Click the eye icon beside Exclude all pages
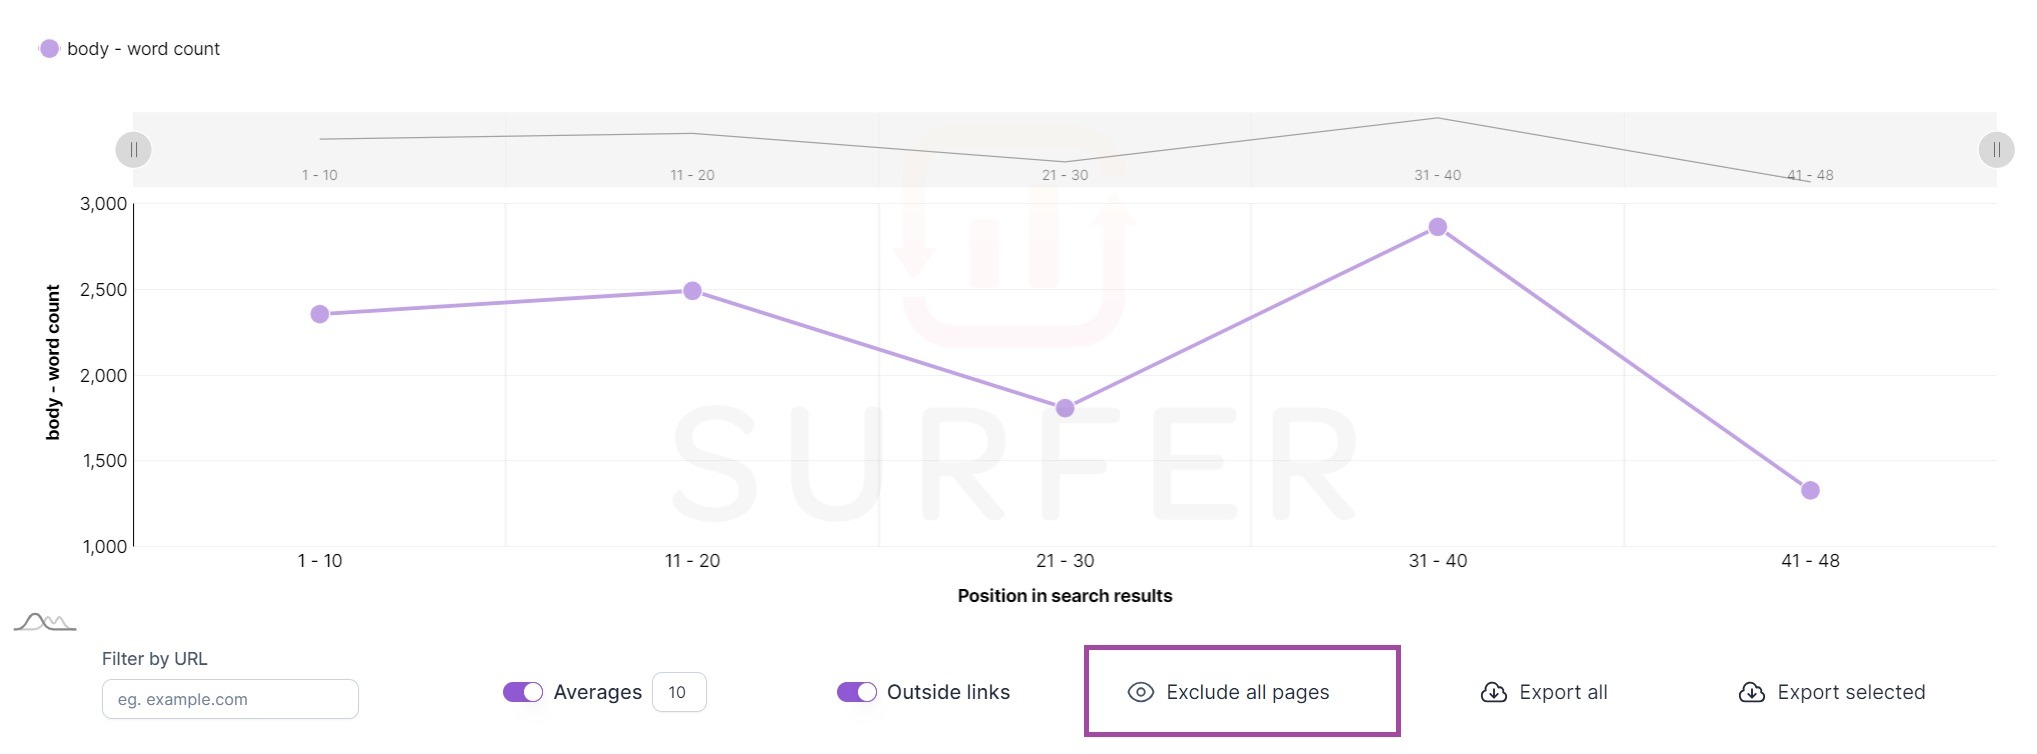Screen dimensions: 2037x754 [x=1140, y=692]
